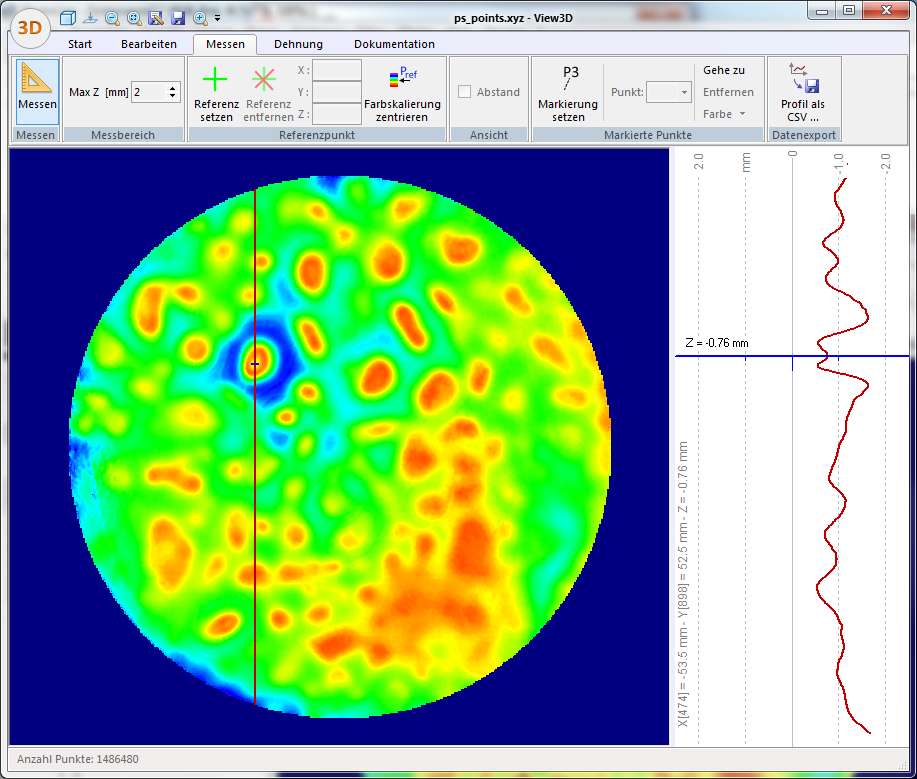Click the P3 Markierung setzen icon
917x779 pixels.
tap(569, 78)
